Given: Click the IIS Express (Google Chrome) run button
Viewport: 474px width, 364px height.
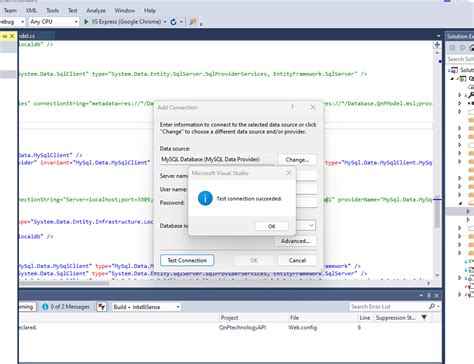Looking at the screenshot, I should 122,22.
